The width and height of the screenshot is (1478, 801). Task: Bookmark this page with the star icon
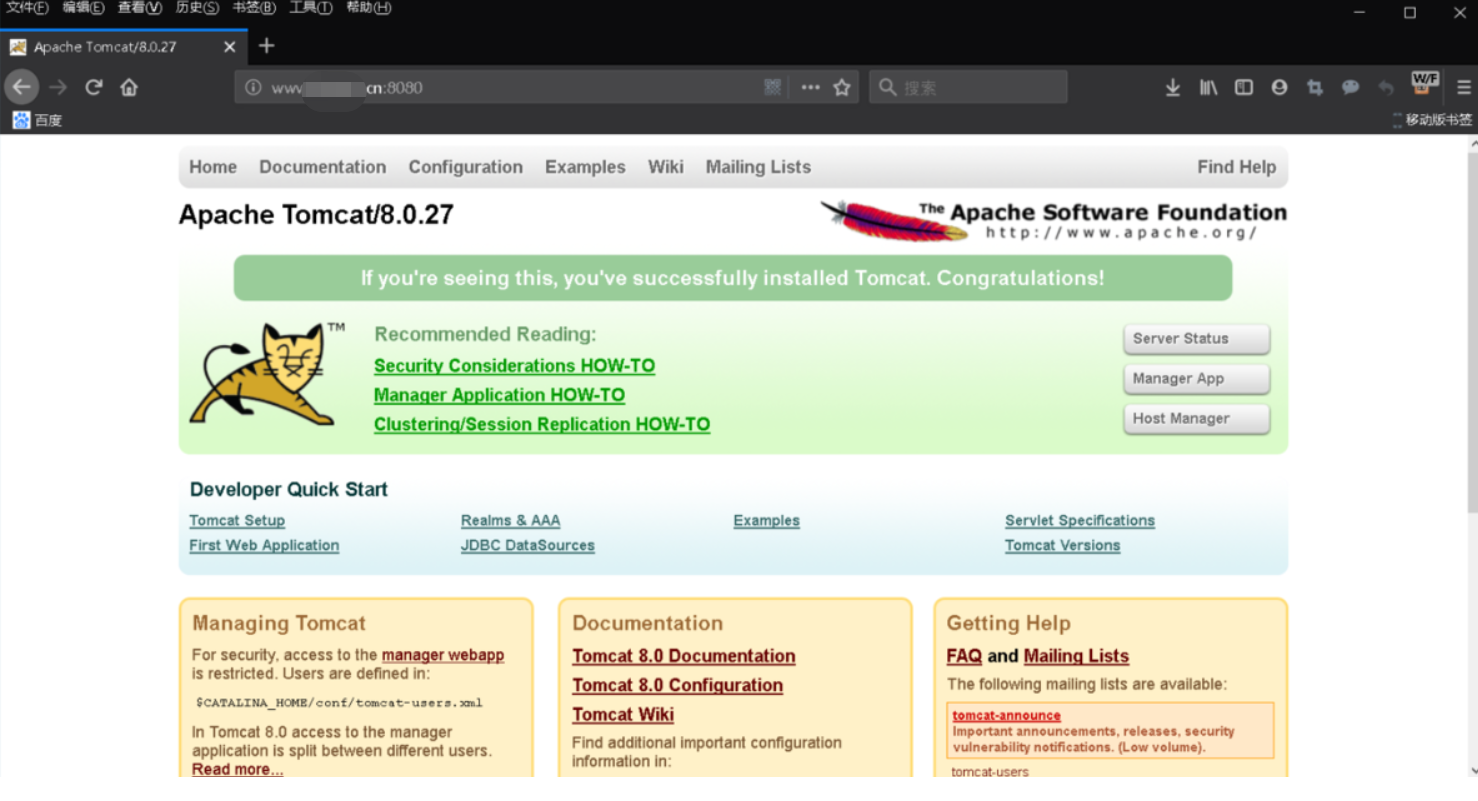tap(842, 87)
